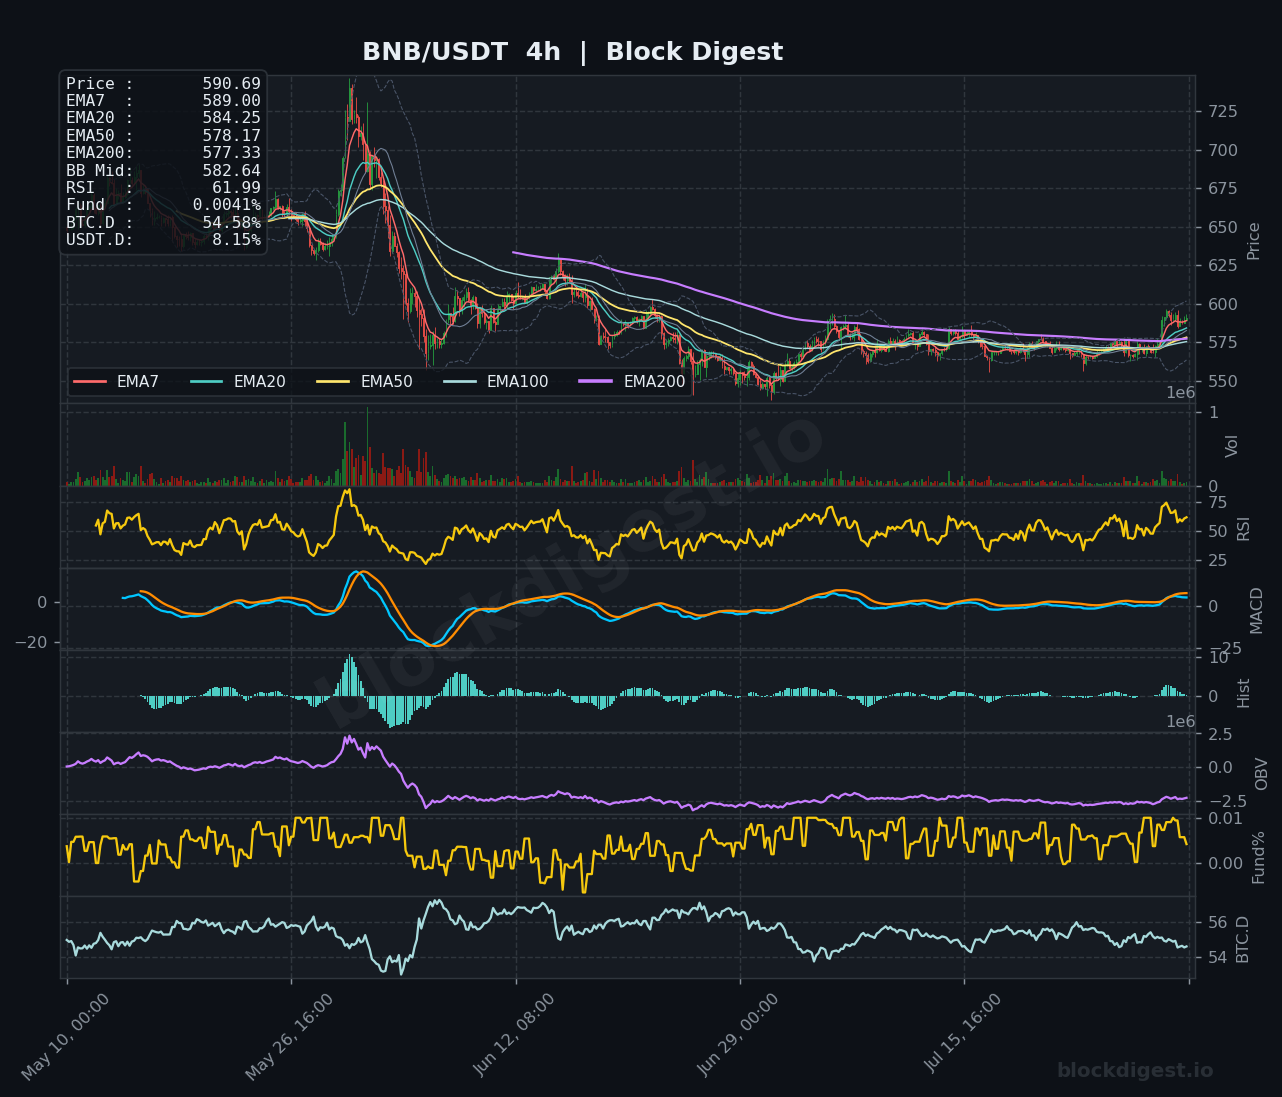Click the BTC.D panel axis label
This screenshot has height=1097, width=1282.
click(1243, 939)
